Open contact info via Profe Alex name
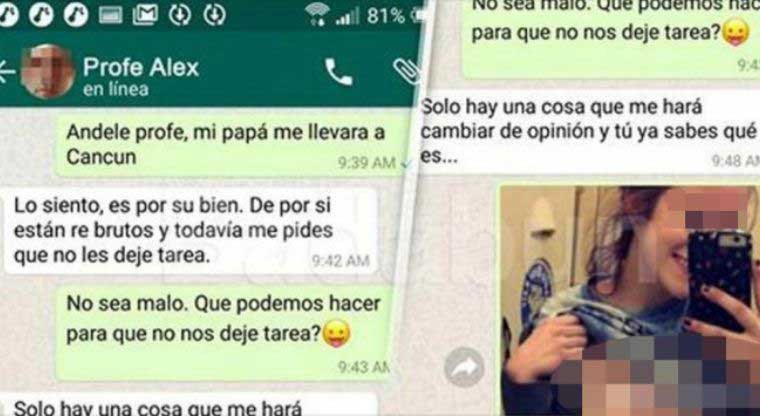Screen dimensions: 760x416 pos(141,66)
